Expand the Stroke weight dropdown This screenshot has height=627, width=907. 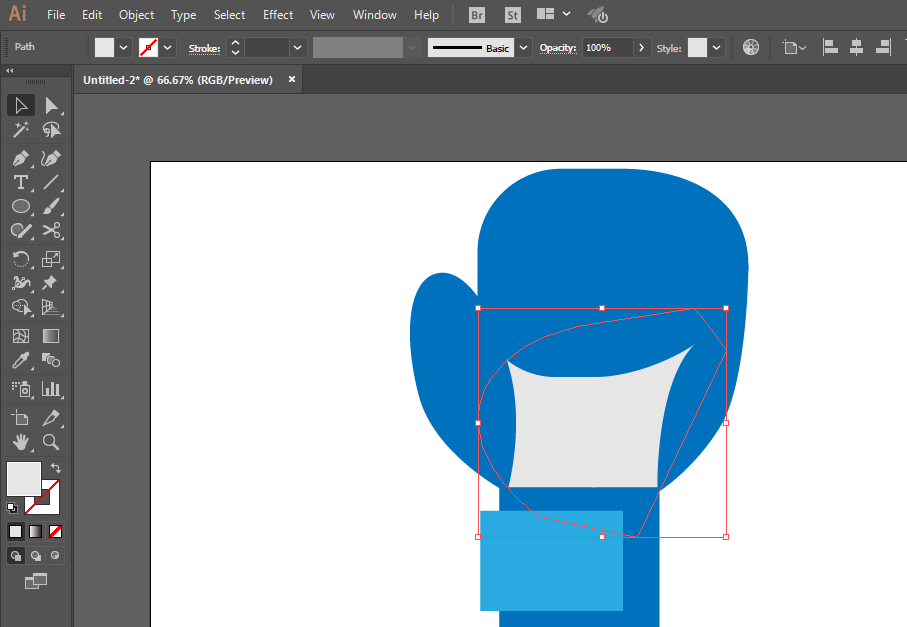click(x=297, y=47)
